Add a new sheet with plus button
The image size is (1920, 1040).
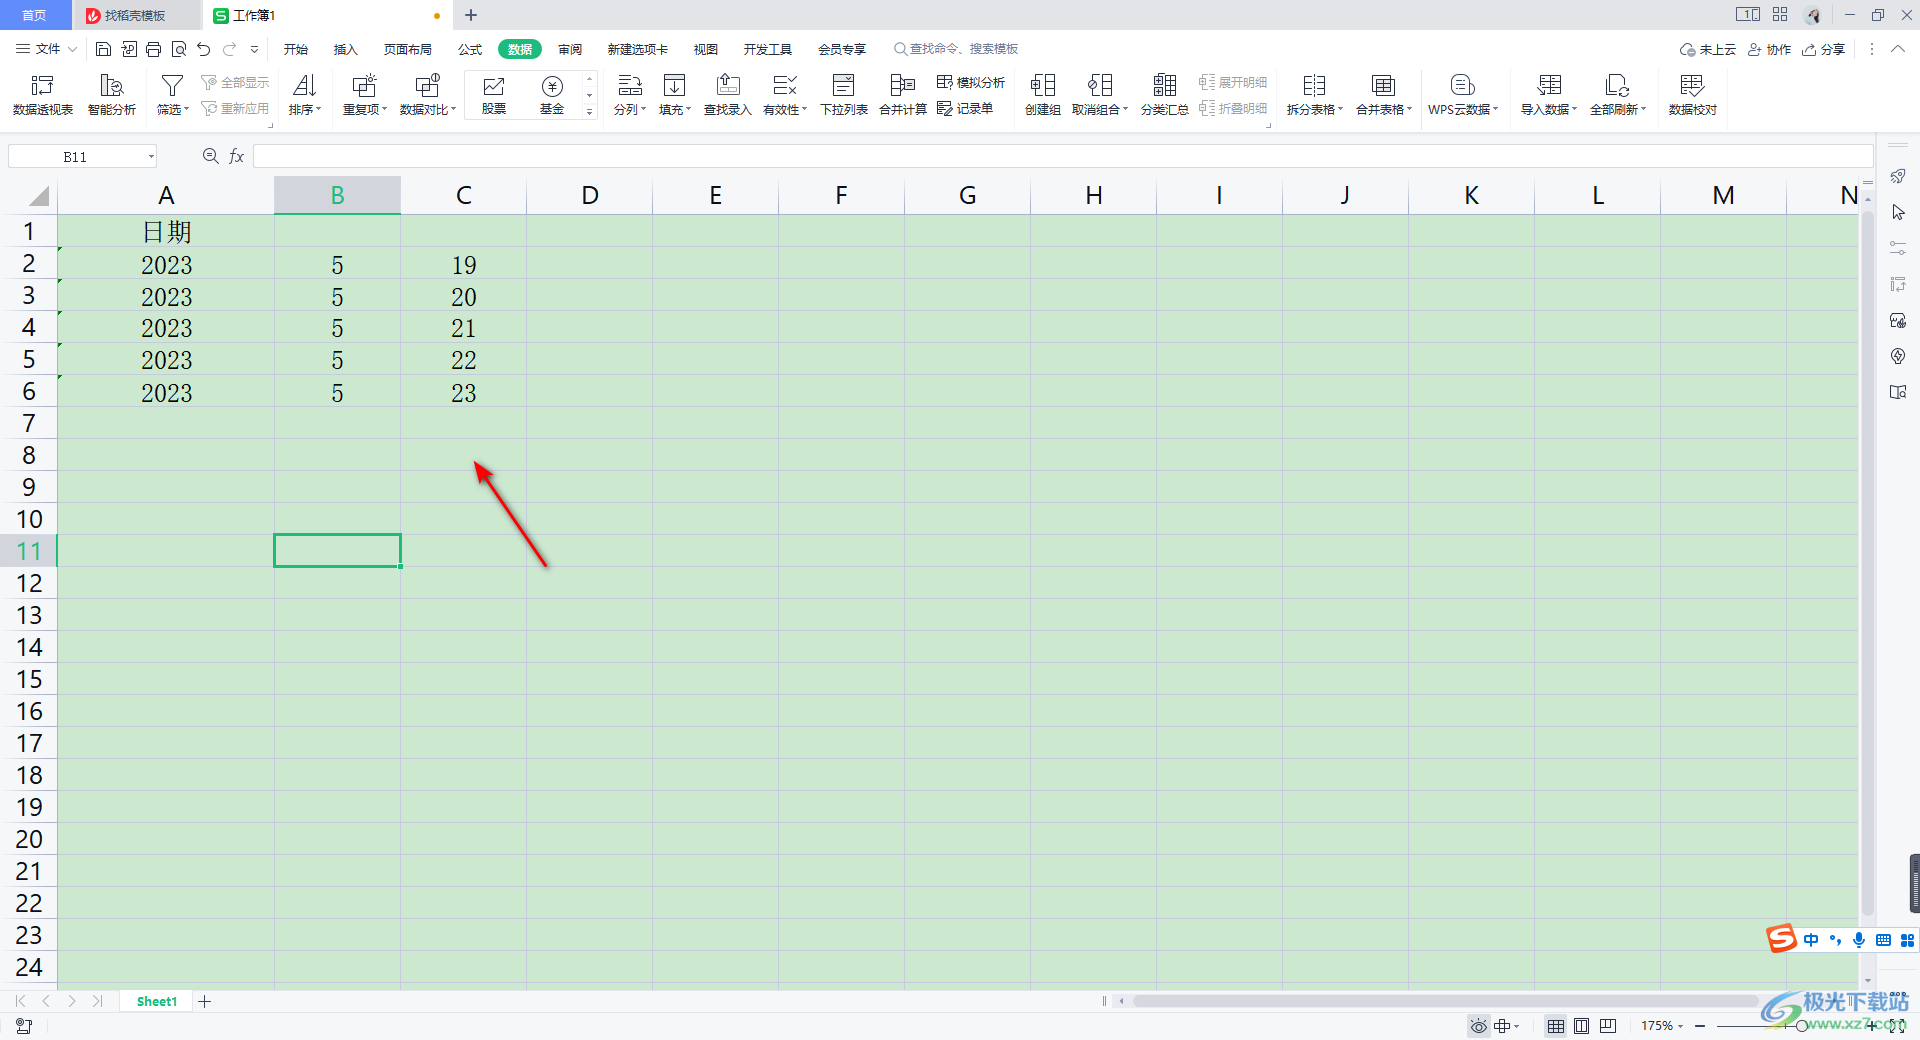(205, 1001)
